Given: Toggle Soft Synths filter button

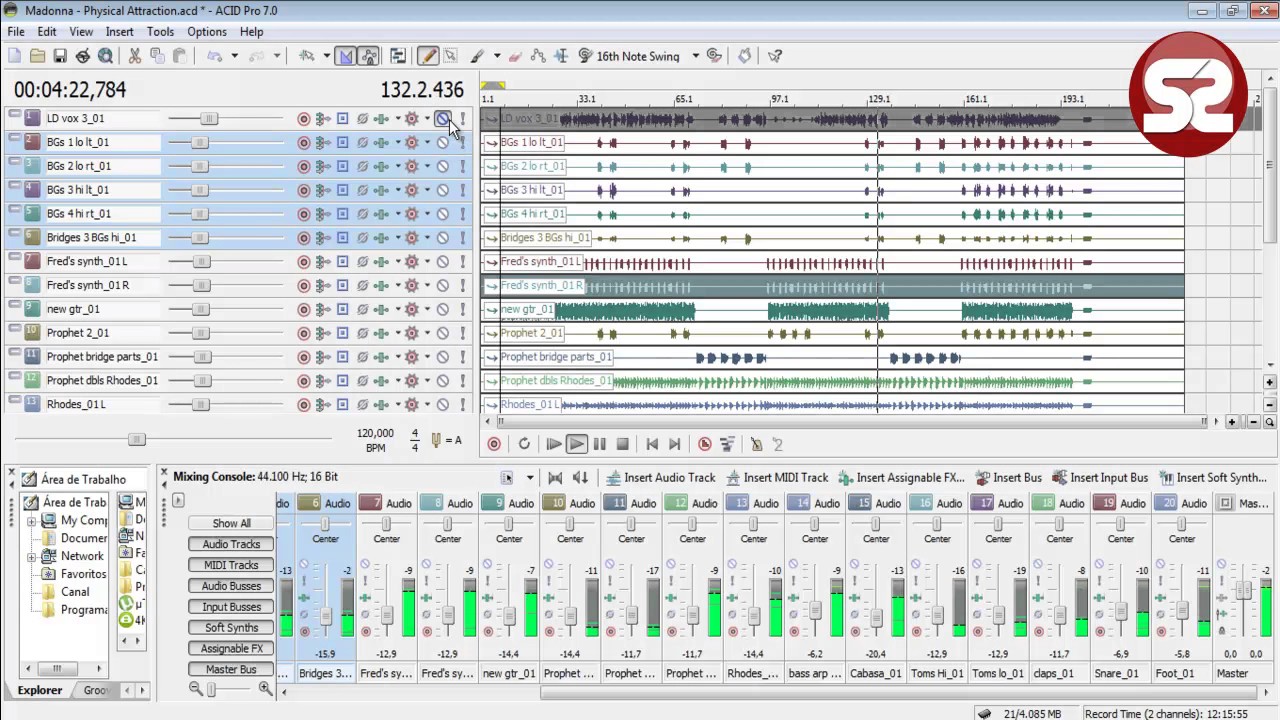Looking at the screenshot, I should 231,628.
